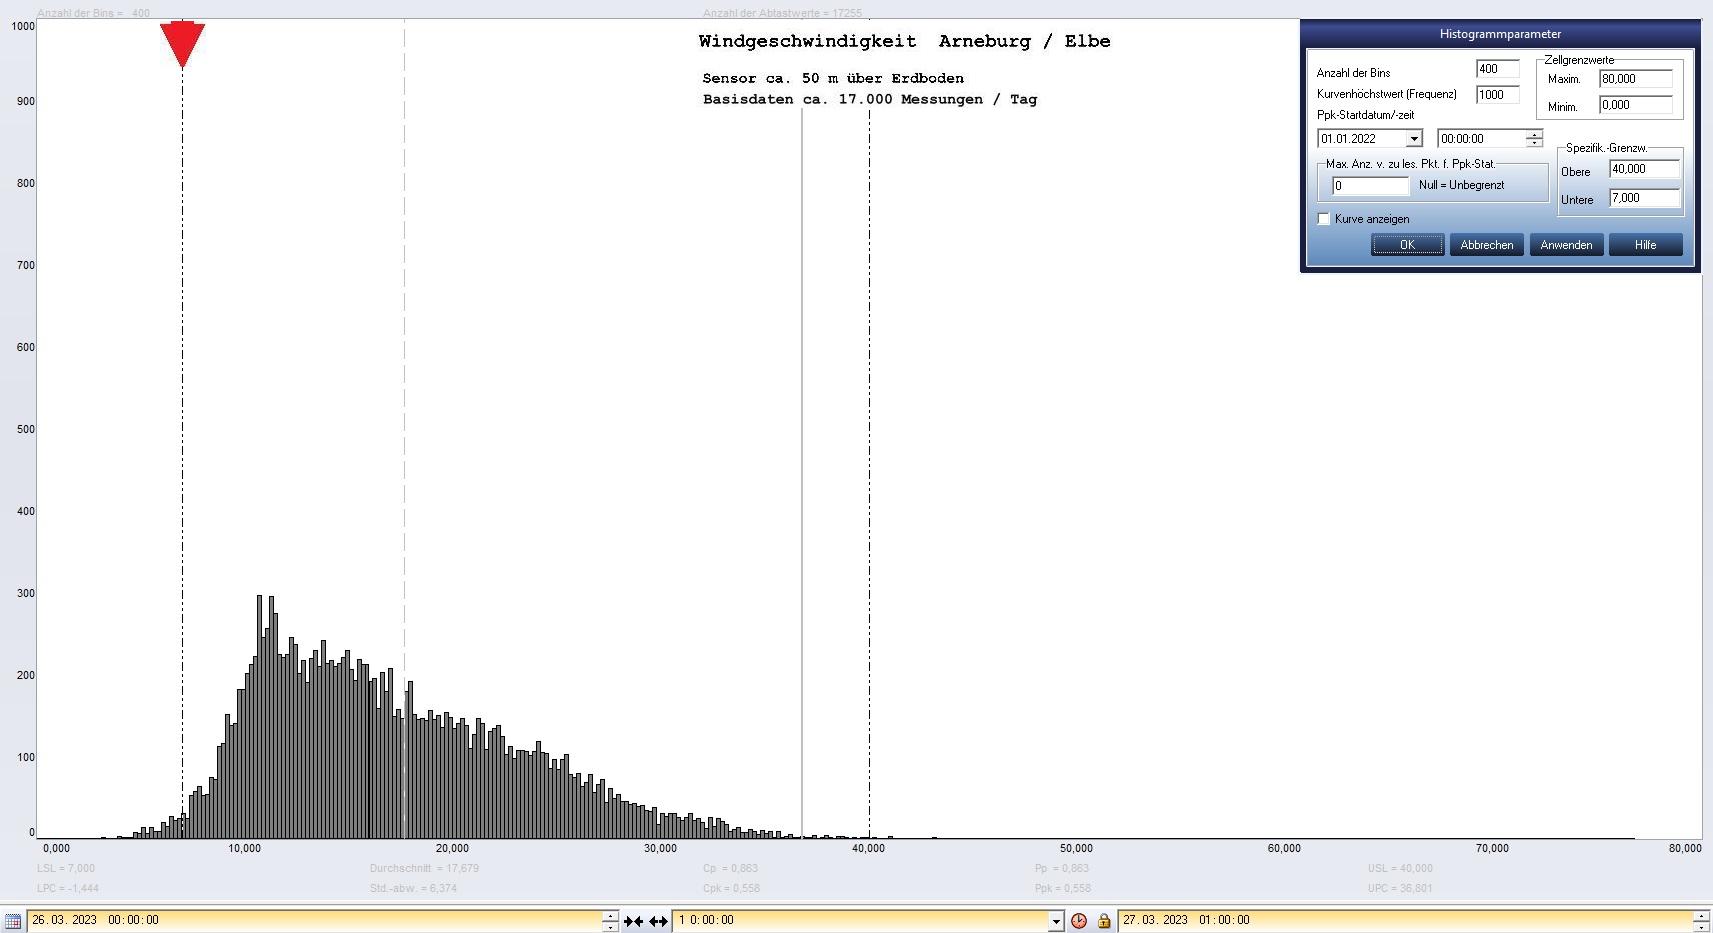Click the end date field '27.03.2023 01:00:00'
Screen dimensions: 1713x933
click(x=1405, y=921)
